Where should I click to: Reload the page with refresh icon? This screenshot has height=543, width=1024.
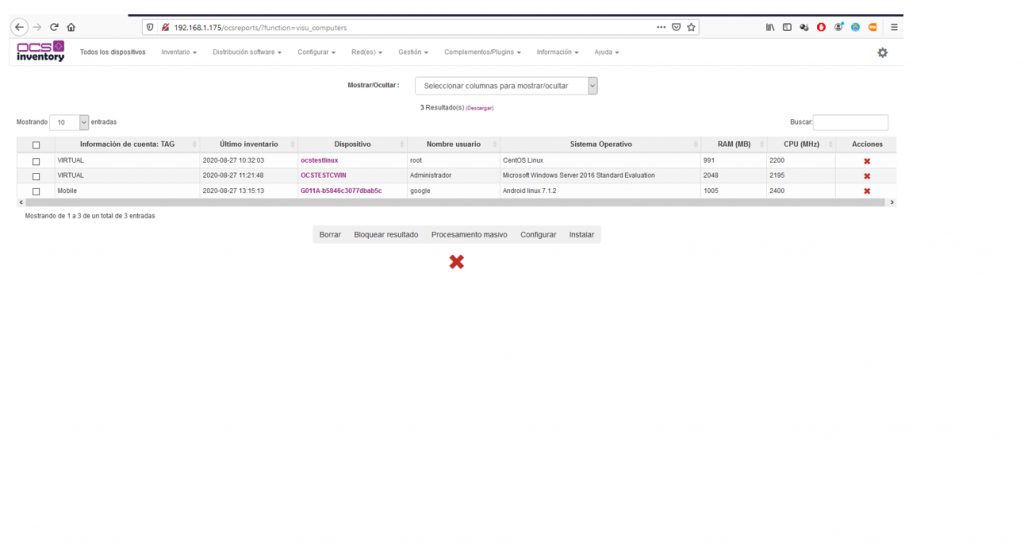pos(54,27)
